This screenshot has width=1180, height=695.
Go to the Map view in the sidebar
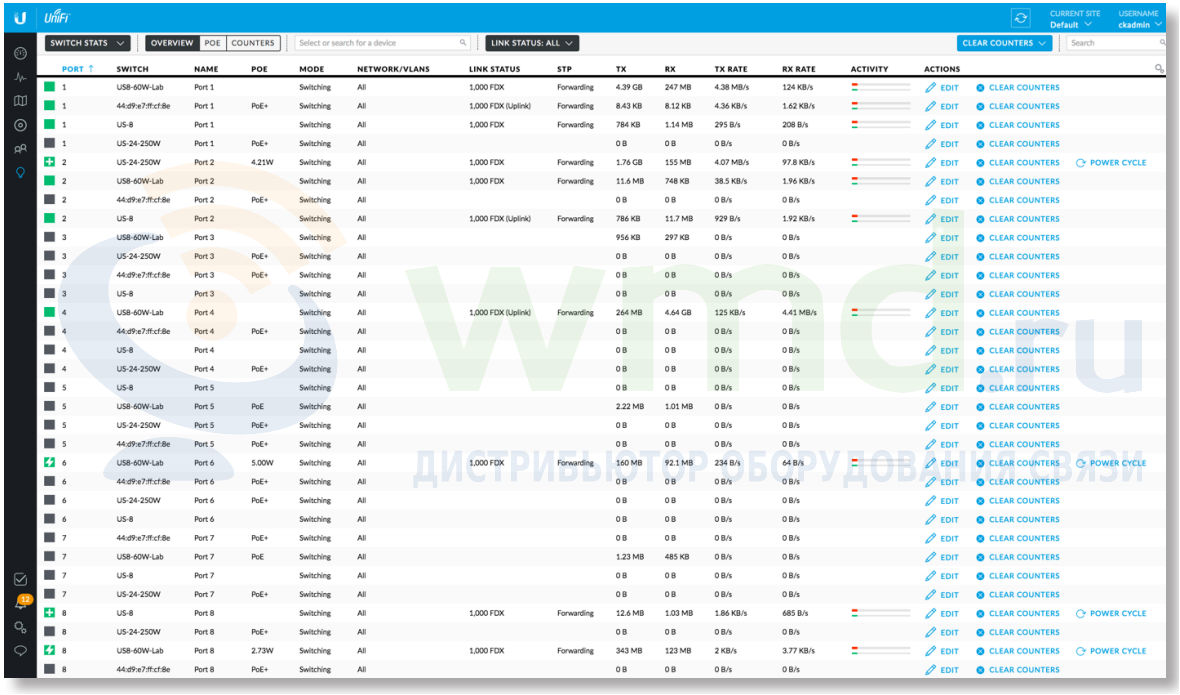click(20, 101)
